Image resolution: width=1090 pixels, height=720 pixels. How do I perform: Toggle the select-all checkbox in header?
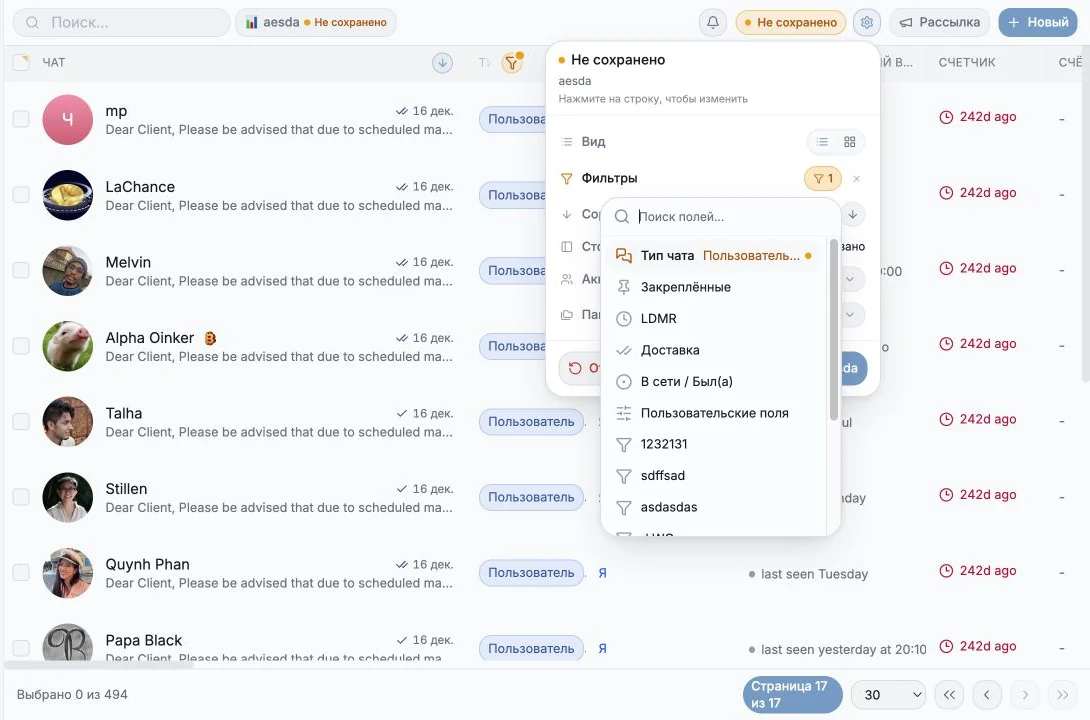(22, 63)
